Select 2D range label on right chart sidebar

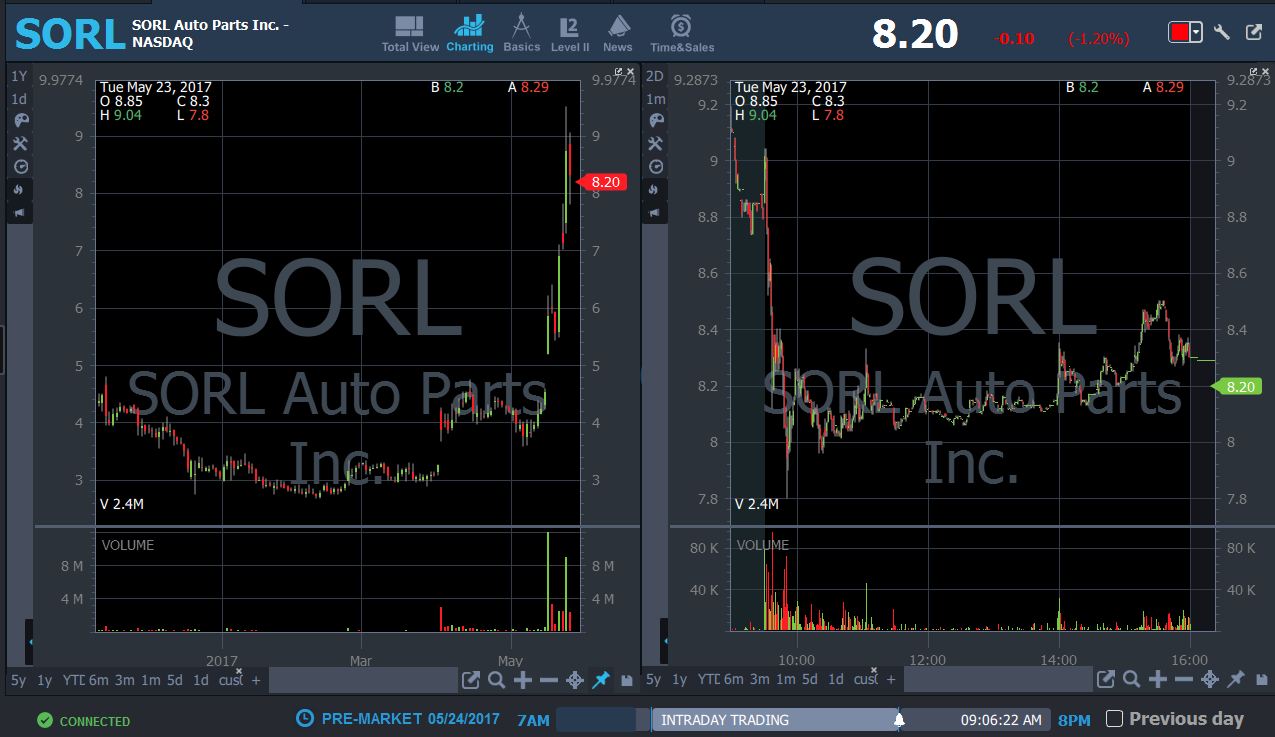[x=655, y=76]
